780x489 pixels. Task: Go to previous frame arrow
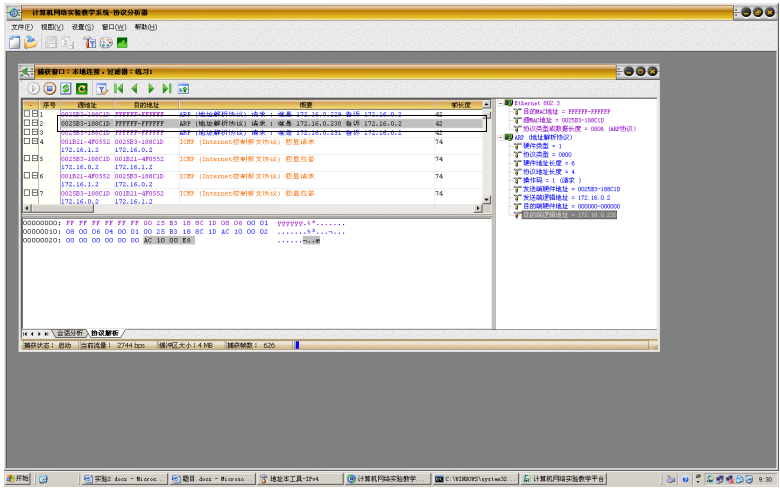point(134,89)
